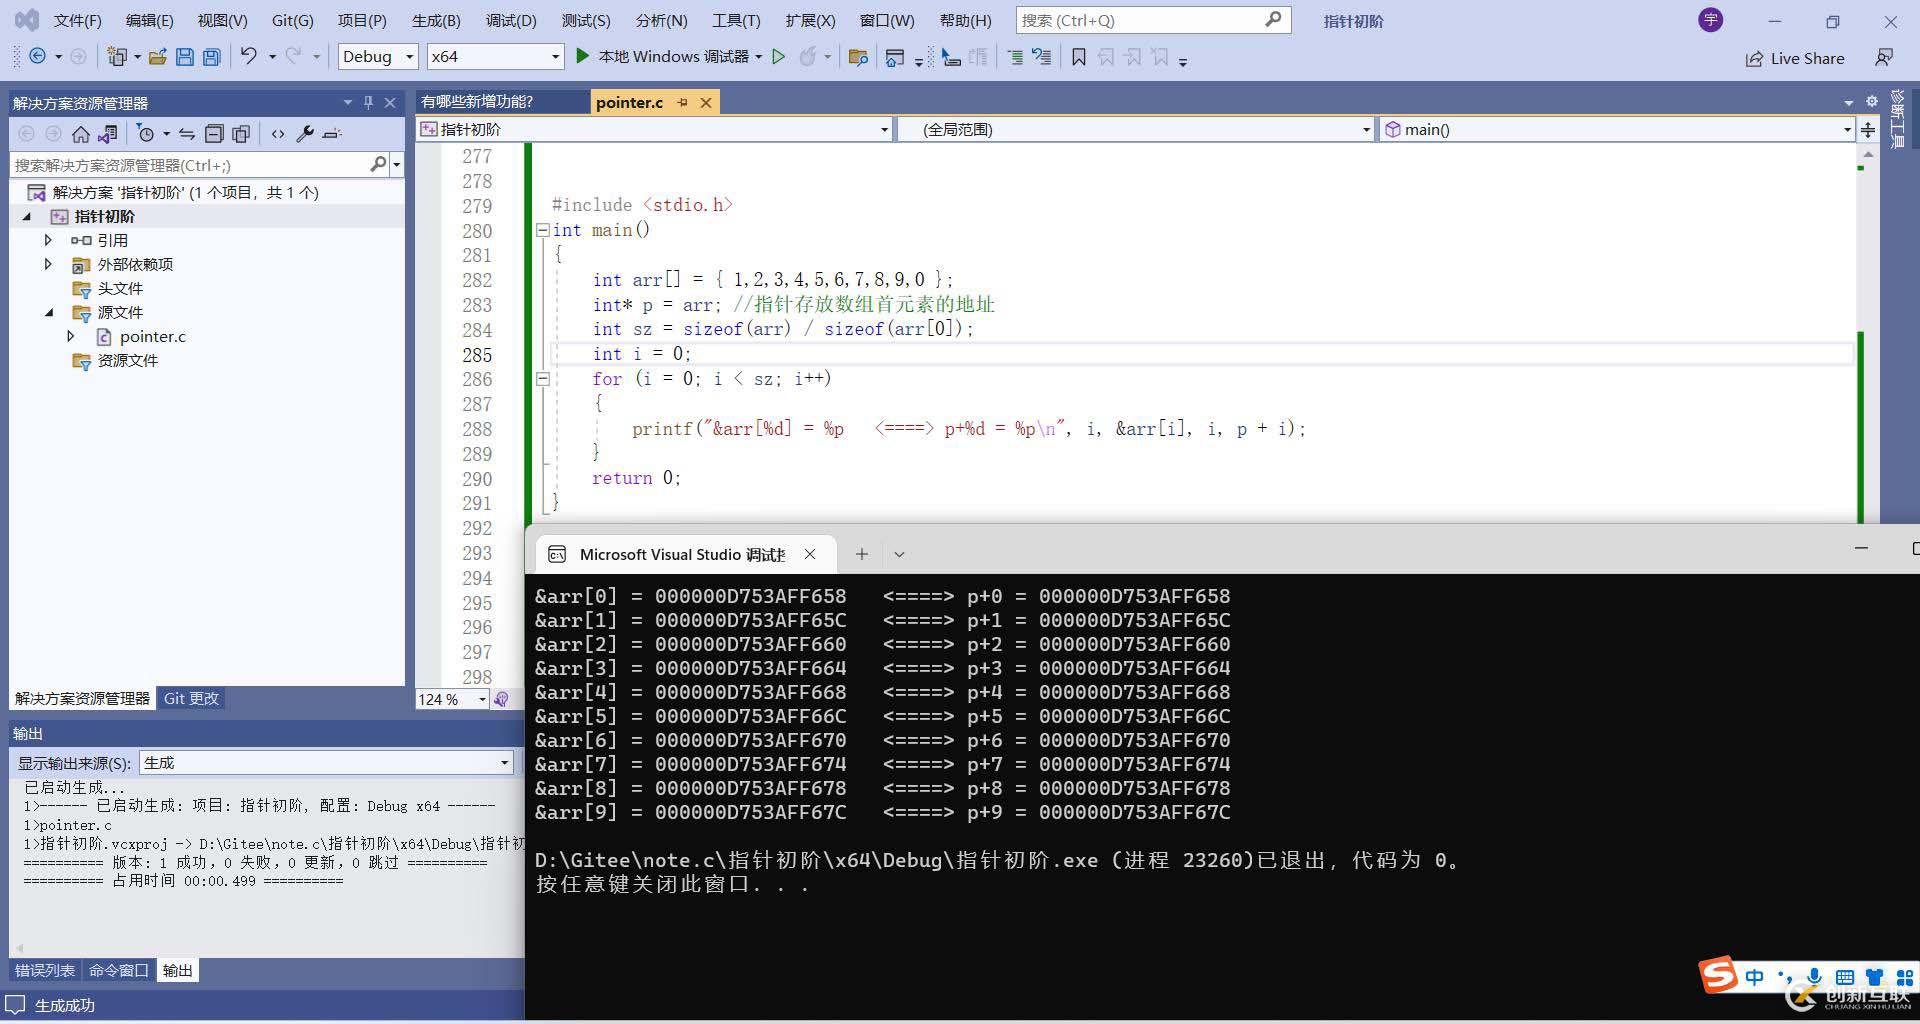The width and height of the screenshot is (1920, 1024).
Task: Click the Home icon in Solution Explorer
Action: point(81,134)
